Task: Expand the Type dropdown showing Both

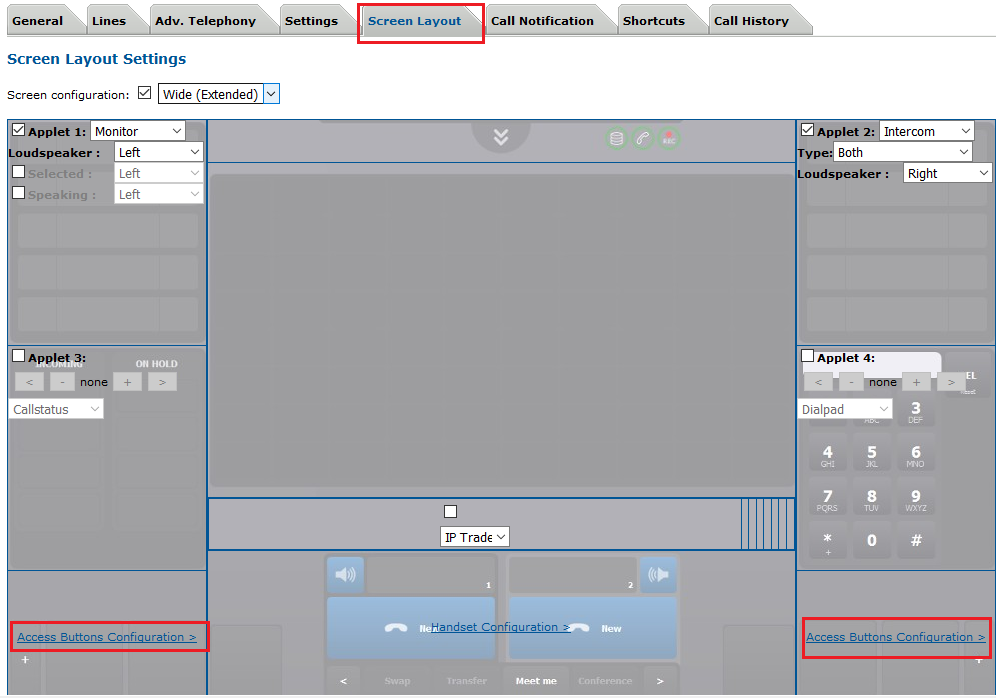Action: [903, 152]
